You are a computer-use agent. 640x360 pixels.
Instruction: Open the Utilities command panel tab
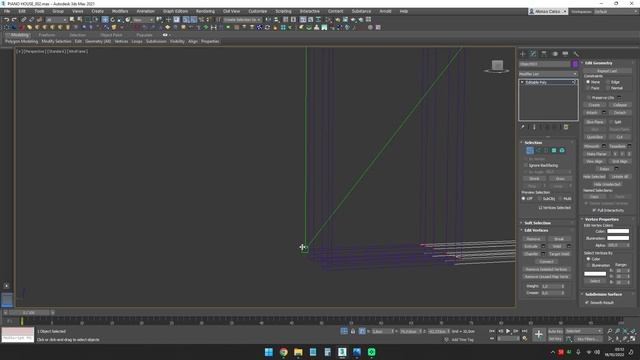point(576,54)
